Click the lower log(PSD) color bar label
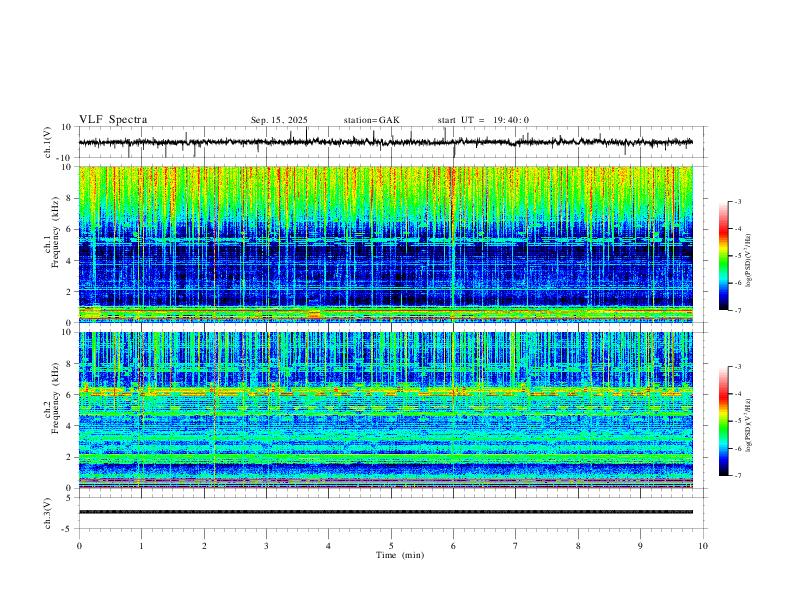Image resolution: width=792 pixels, height=612 pixels. click(x=748, y=425)
